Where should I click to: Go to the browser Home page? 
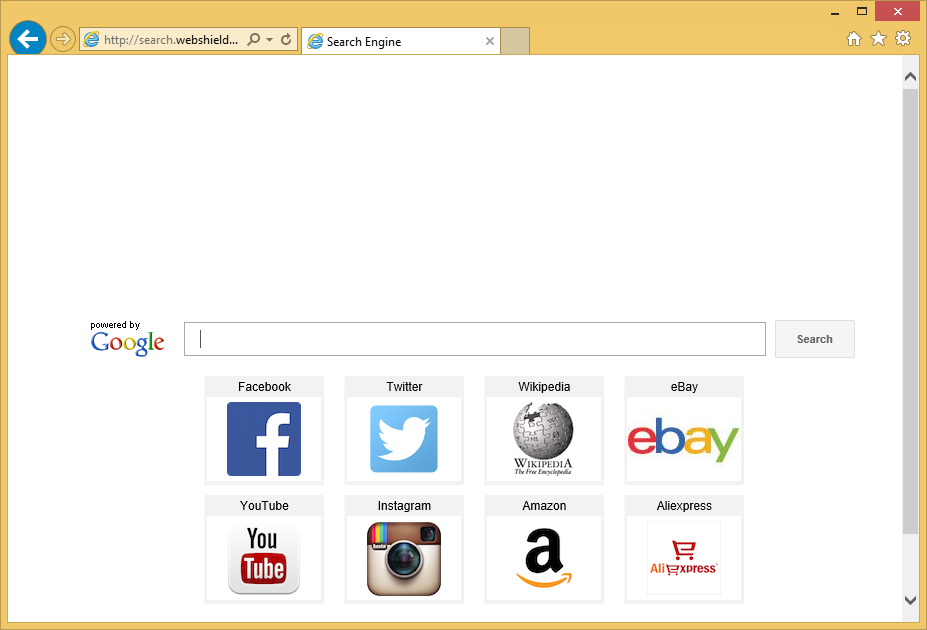[854, 39]
